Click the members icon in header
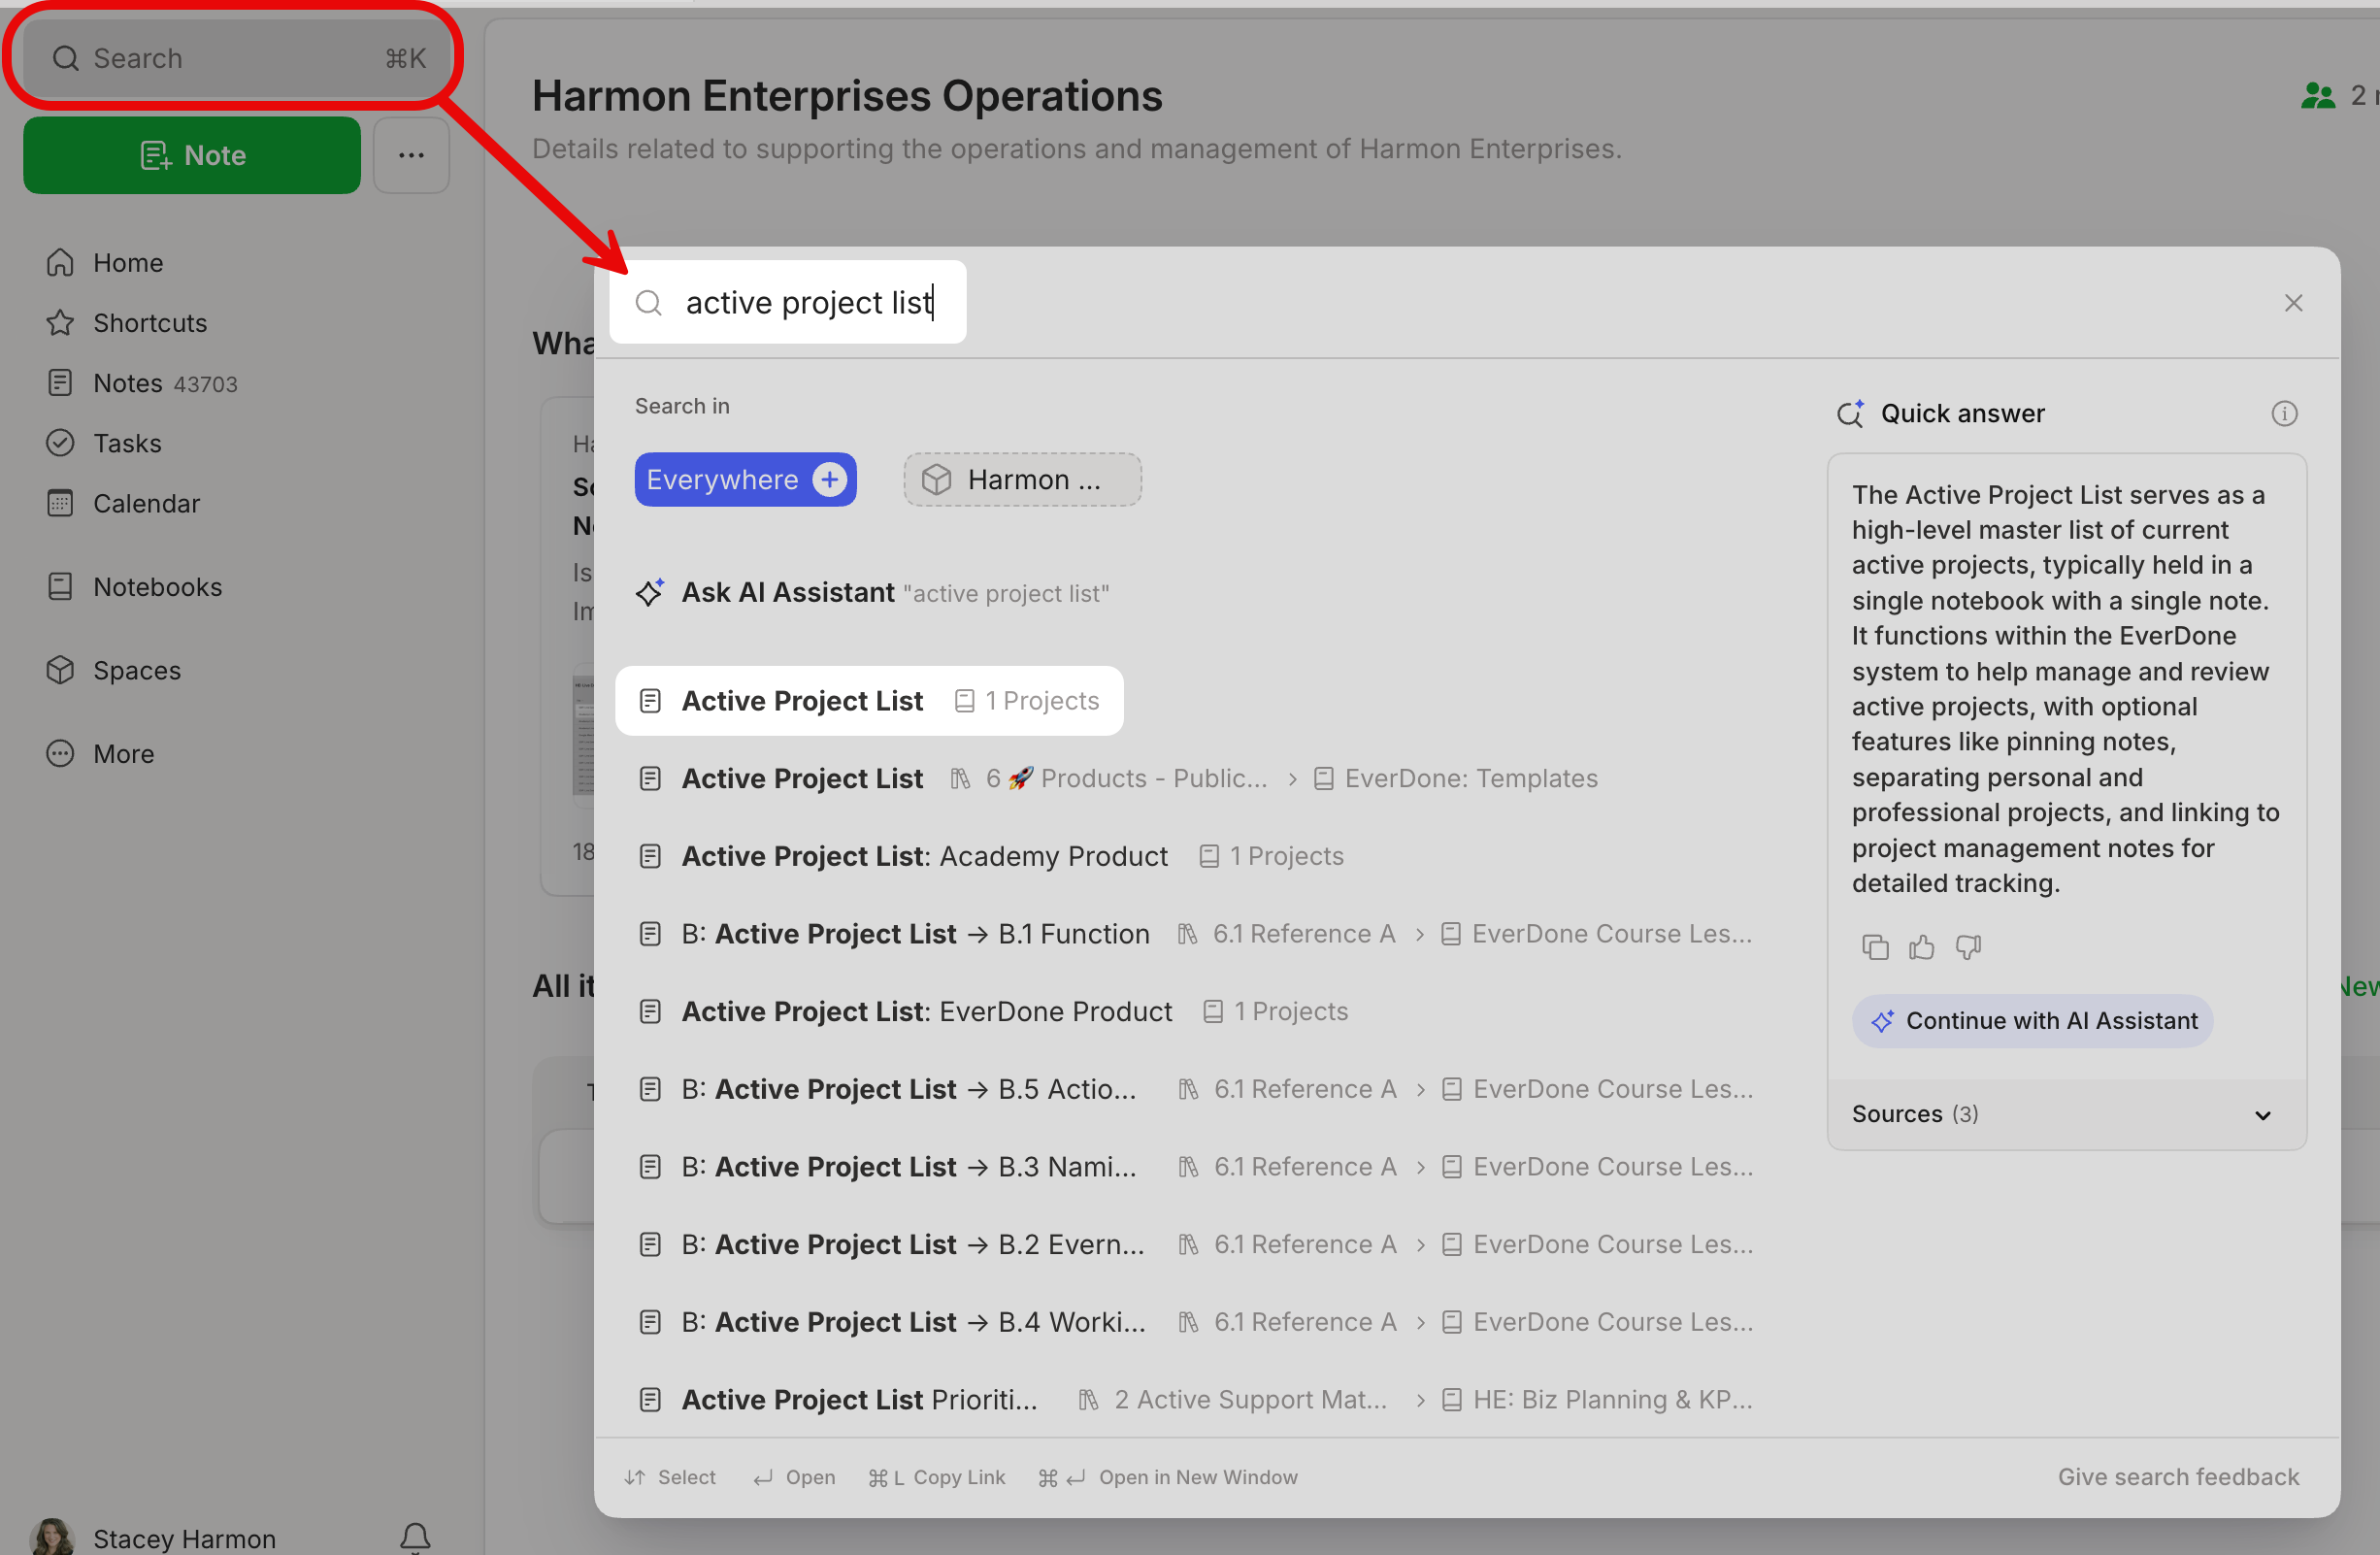This screenshot has width=2380, height=1555. [2317, 96]
